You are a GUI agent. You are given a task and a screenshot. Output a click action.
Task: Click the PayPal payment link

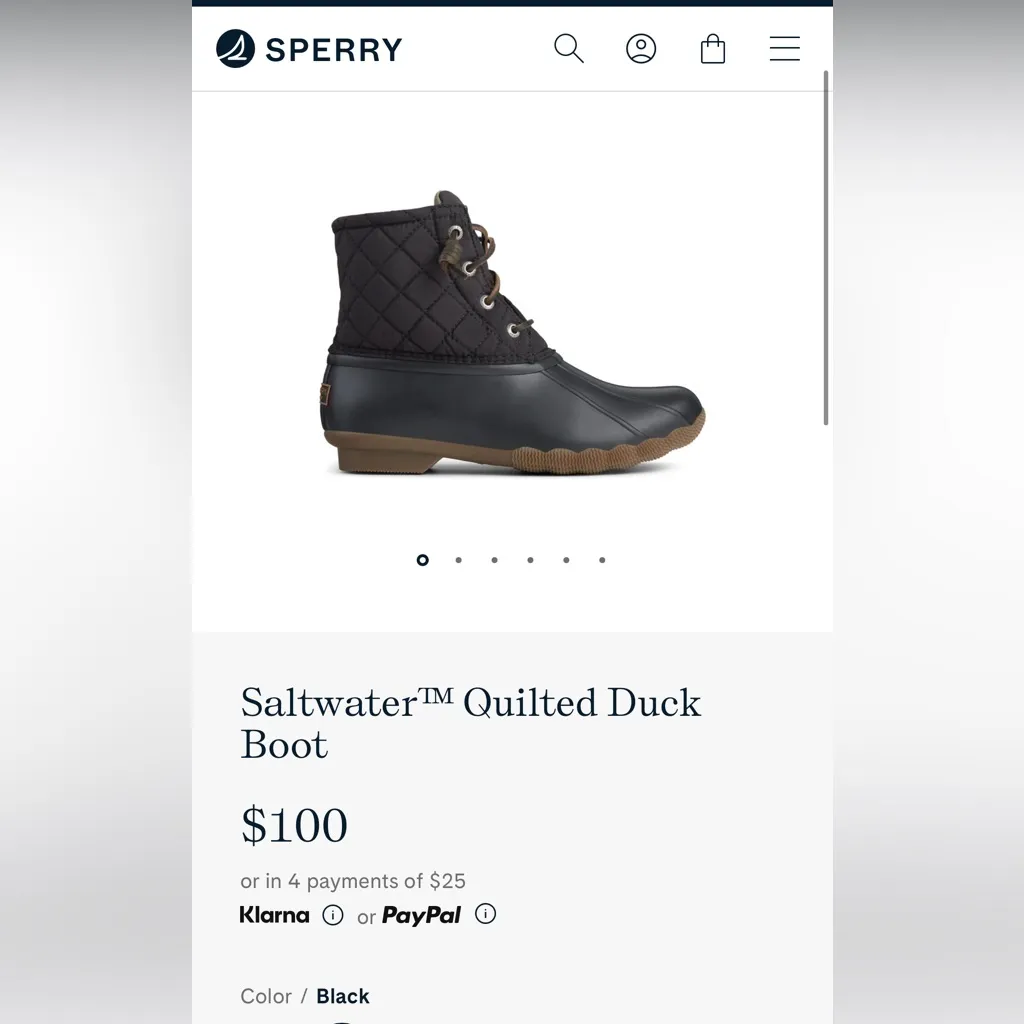point(420,914)
